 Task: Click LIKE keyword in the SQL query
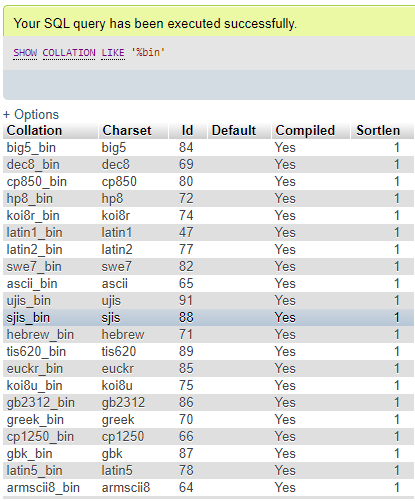click(x=113, y=53)
